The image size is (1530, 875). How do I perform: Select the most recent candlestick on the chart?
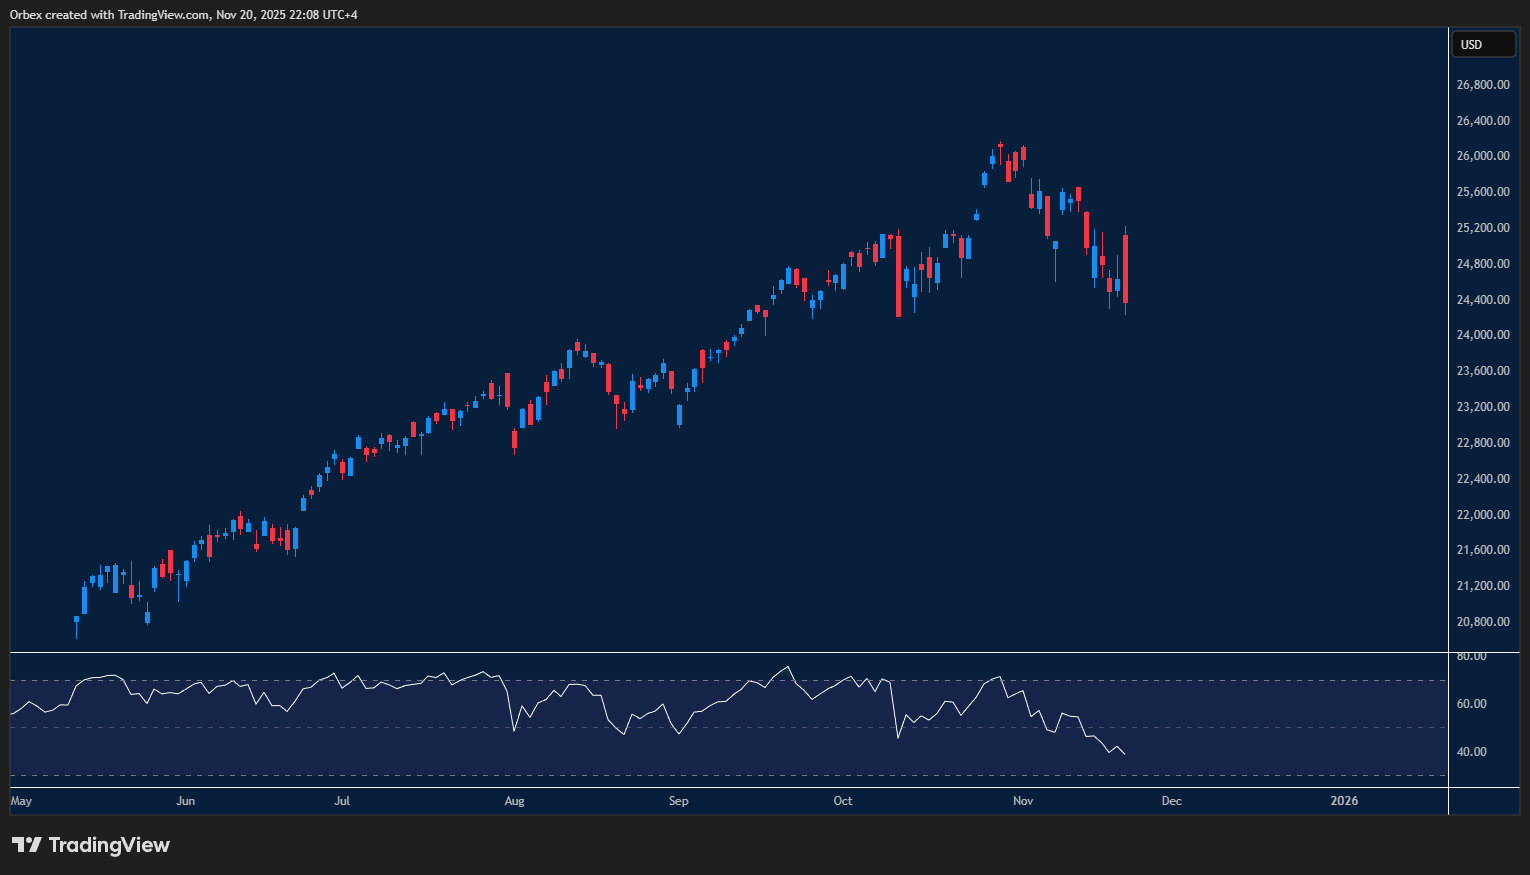(x=1125, y=270)
